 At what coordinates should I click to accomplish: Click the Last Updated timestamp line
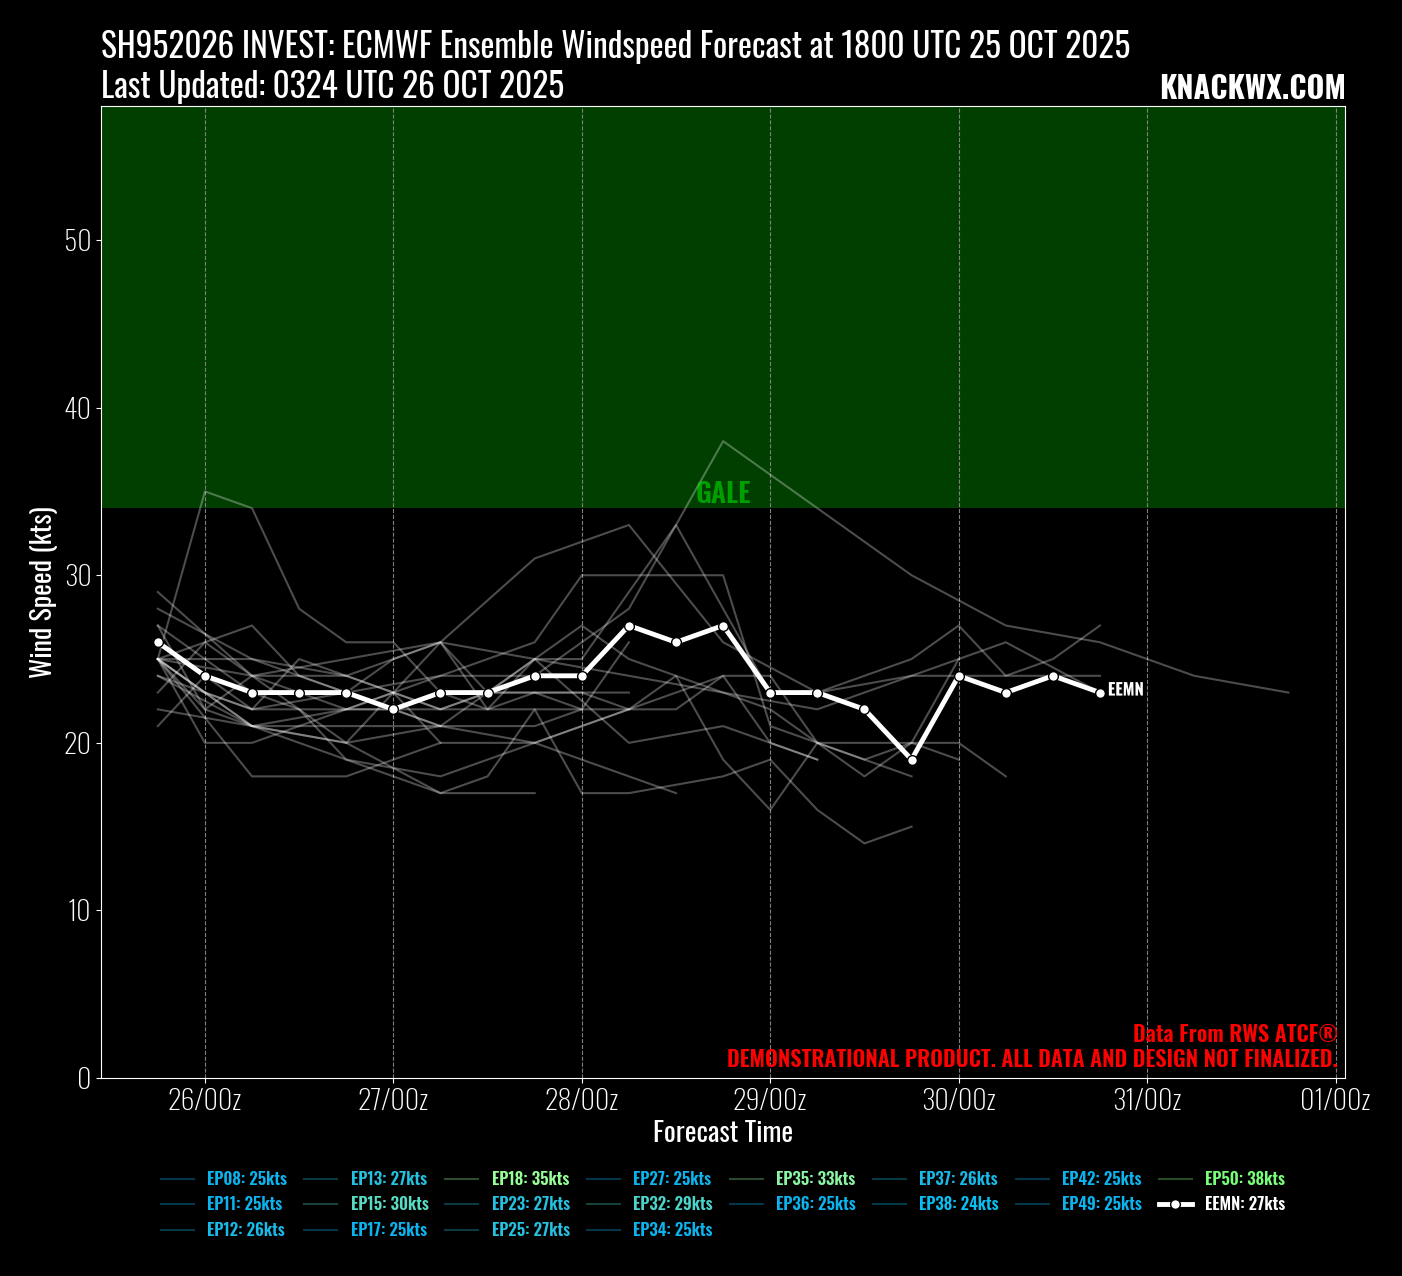(x=332, y=86)
